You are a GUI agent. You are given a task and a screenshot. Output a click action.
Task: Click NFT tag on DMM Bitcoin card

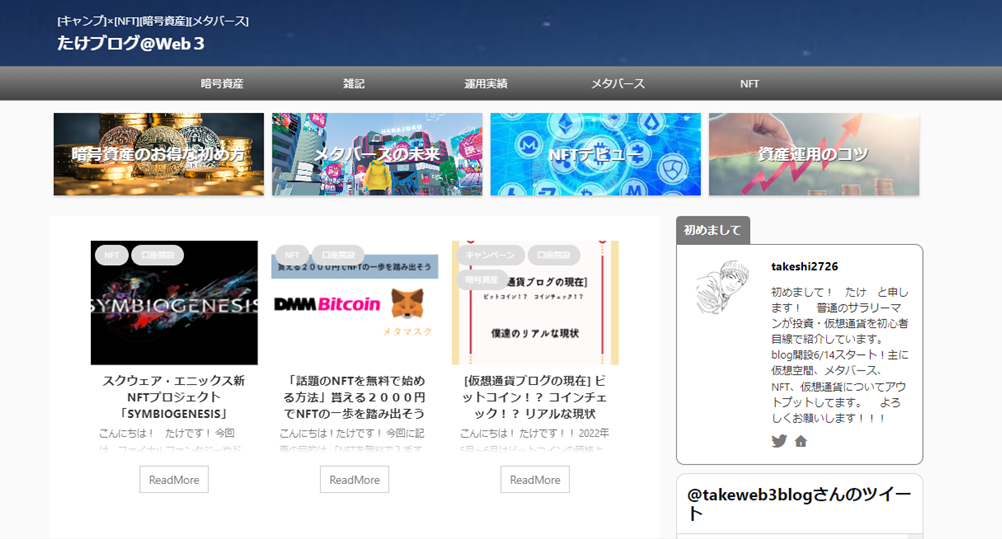[292, 254]
